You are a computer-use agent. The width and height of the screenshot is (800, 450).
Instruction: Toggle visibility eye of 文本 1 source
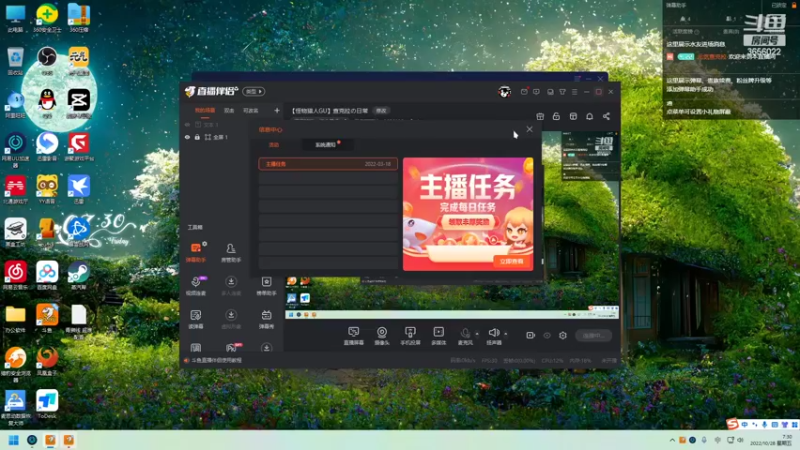coord(187,124)
